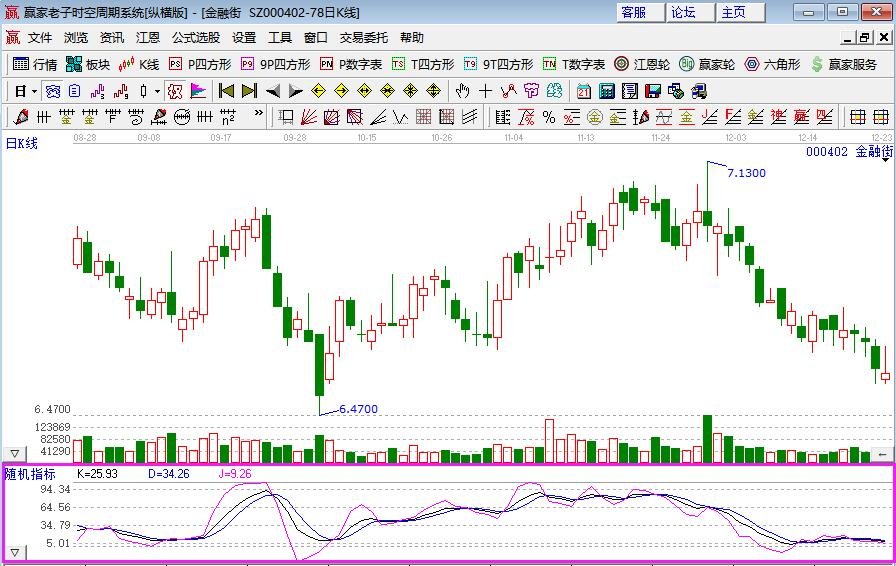The height and width of the screenshot is (566, 896).
Task: Click the 论坛 button in title bar
Action: tap(690, 13)
